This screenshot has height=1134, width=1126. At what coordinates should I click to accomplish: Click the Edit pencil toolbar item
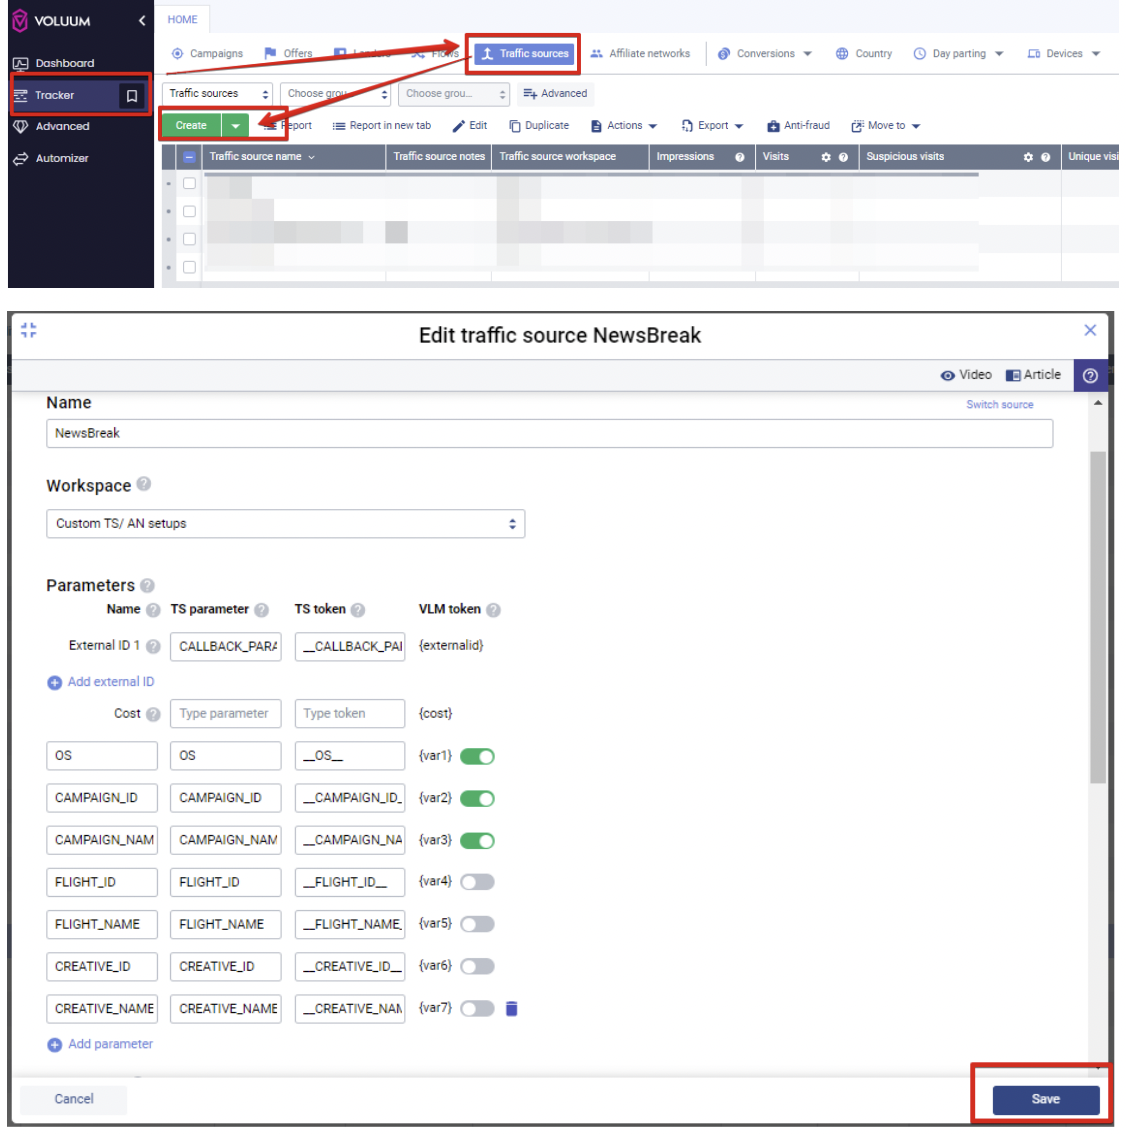click(470, 126)
